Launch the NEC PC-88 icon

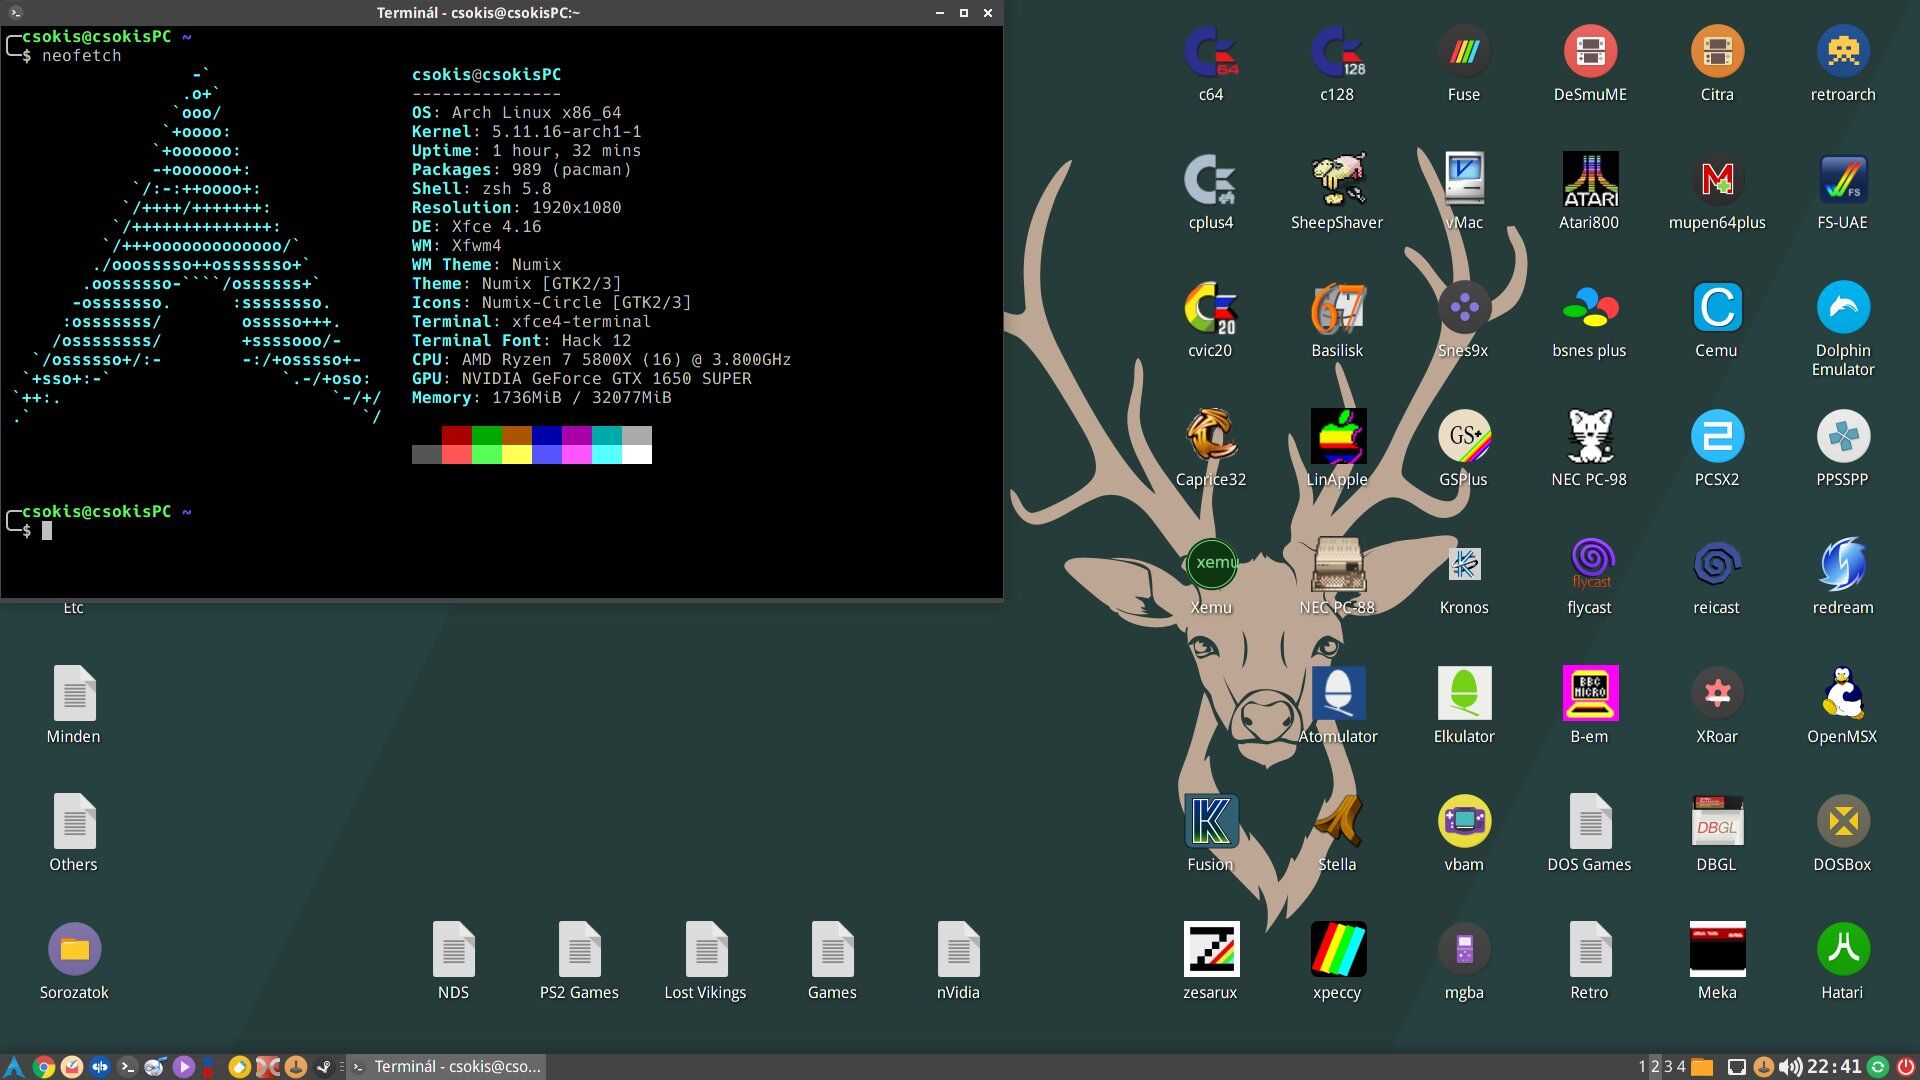1337,565
